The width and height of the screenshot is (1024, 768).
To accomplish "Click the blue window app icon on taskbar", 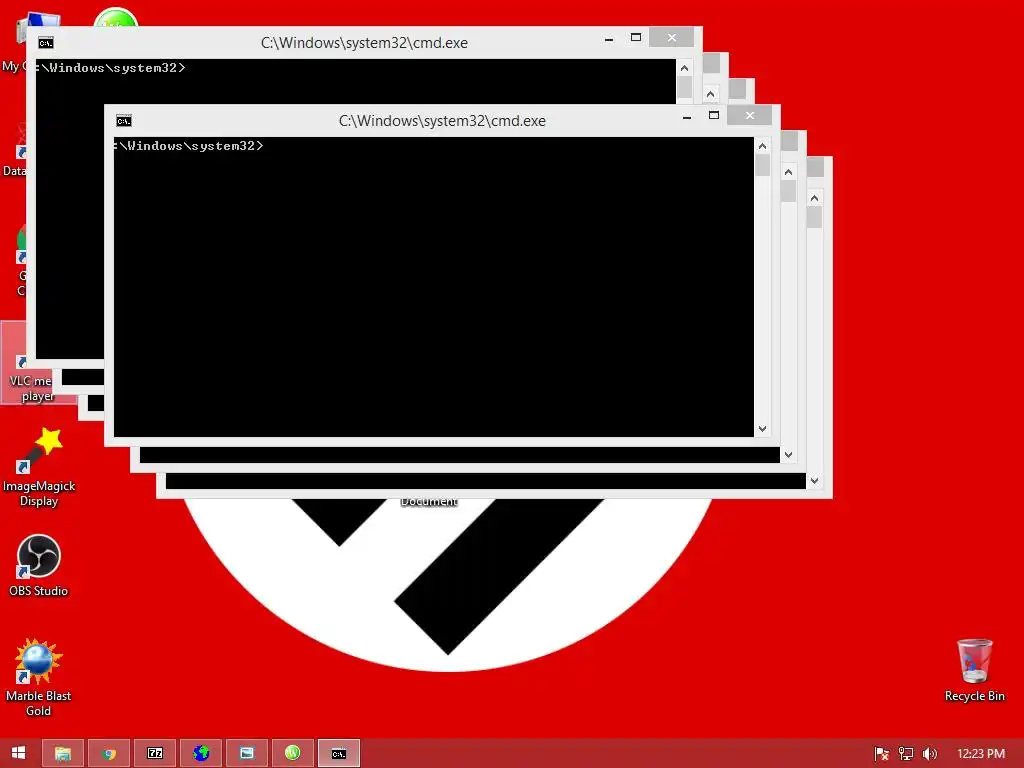I will (247, 753).
